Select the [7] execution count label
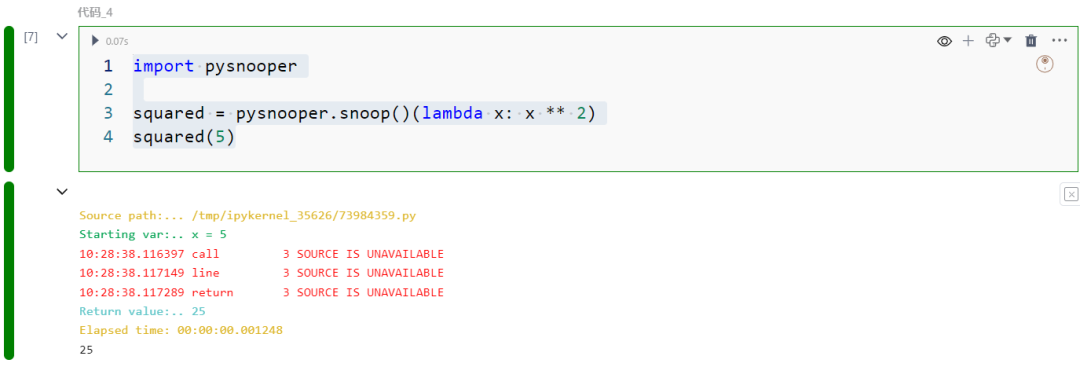 (x=31, y=36)
